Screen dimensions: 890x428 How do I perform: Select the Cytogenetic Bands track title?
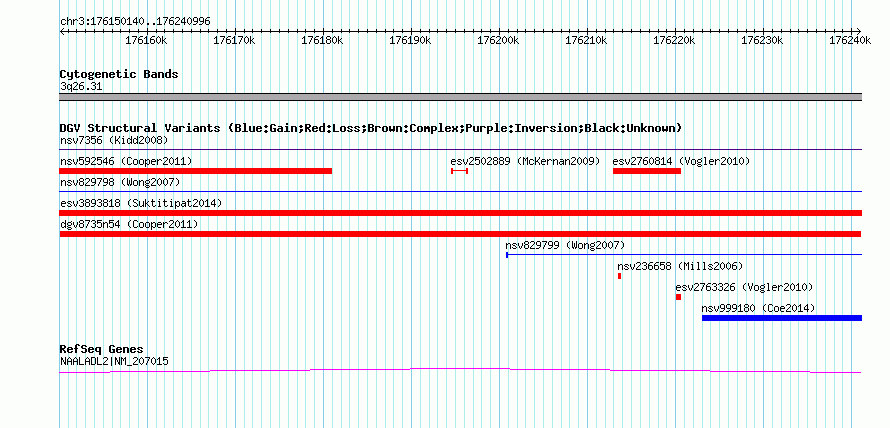(x=119, y=74)
